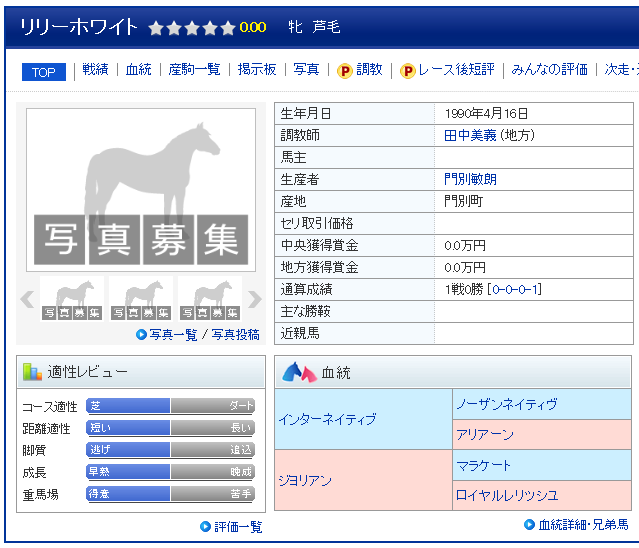639x548 pixels.
Task: Click the large 写真募集 placeholder image
Action: coord(141,190)
